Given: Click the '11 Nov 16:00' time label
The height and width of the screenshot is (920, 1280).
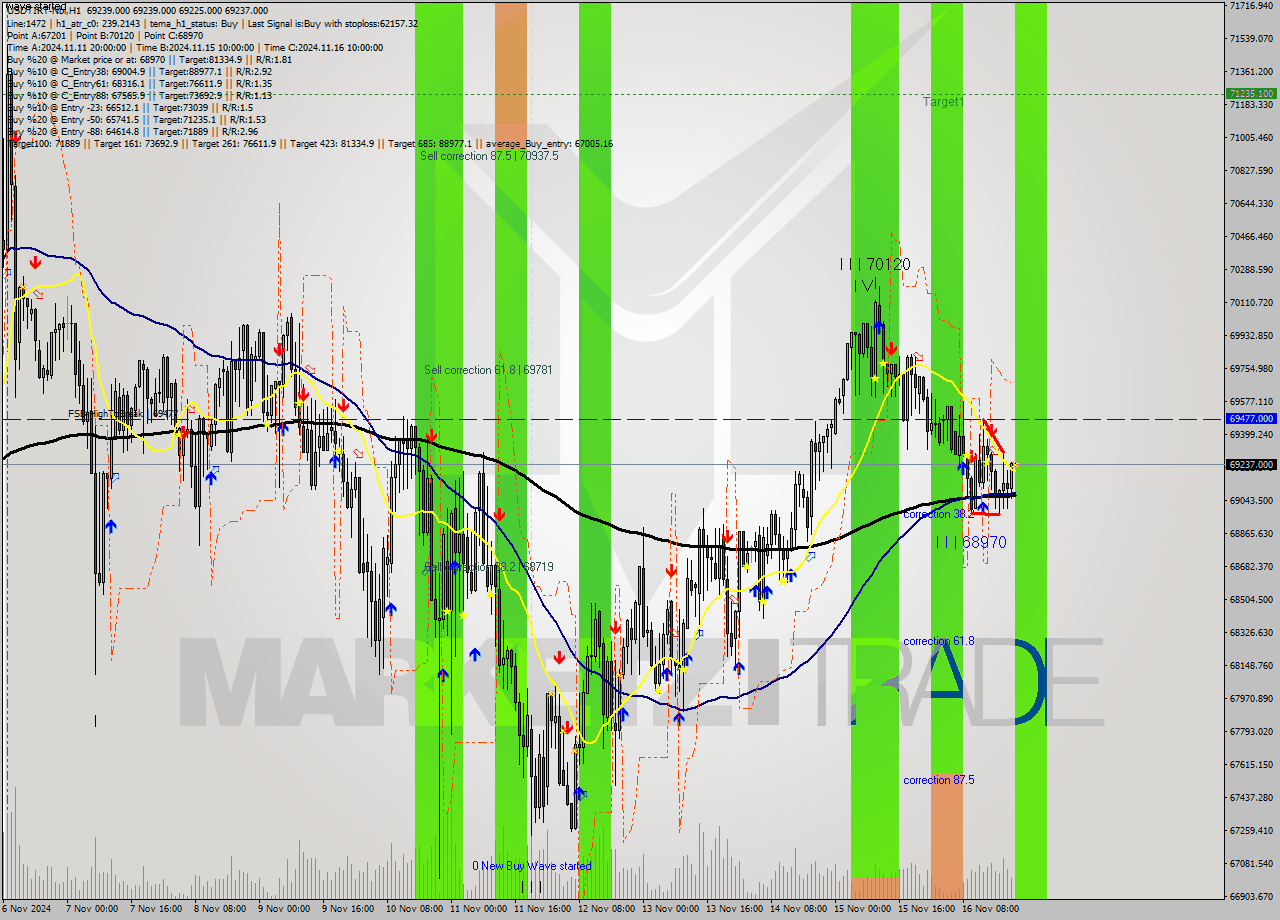Looking at the screenshot, I should [x=541, y=909].
